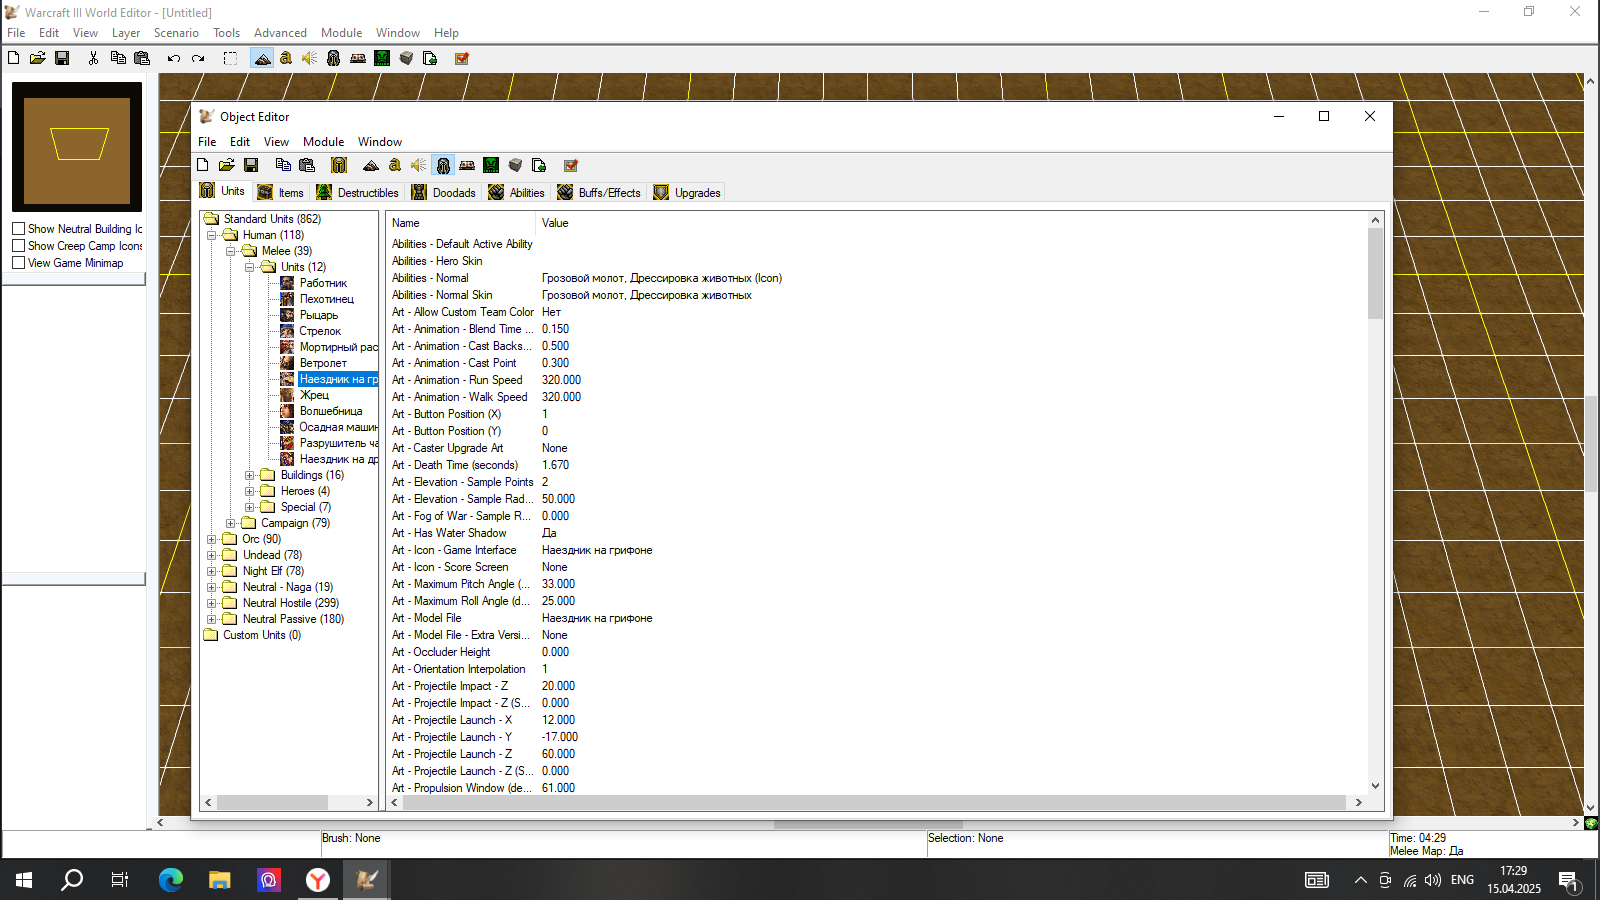
Task: Open Terrain Editor icon in Object Editor toolbar
Action: tap(371, 165)
